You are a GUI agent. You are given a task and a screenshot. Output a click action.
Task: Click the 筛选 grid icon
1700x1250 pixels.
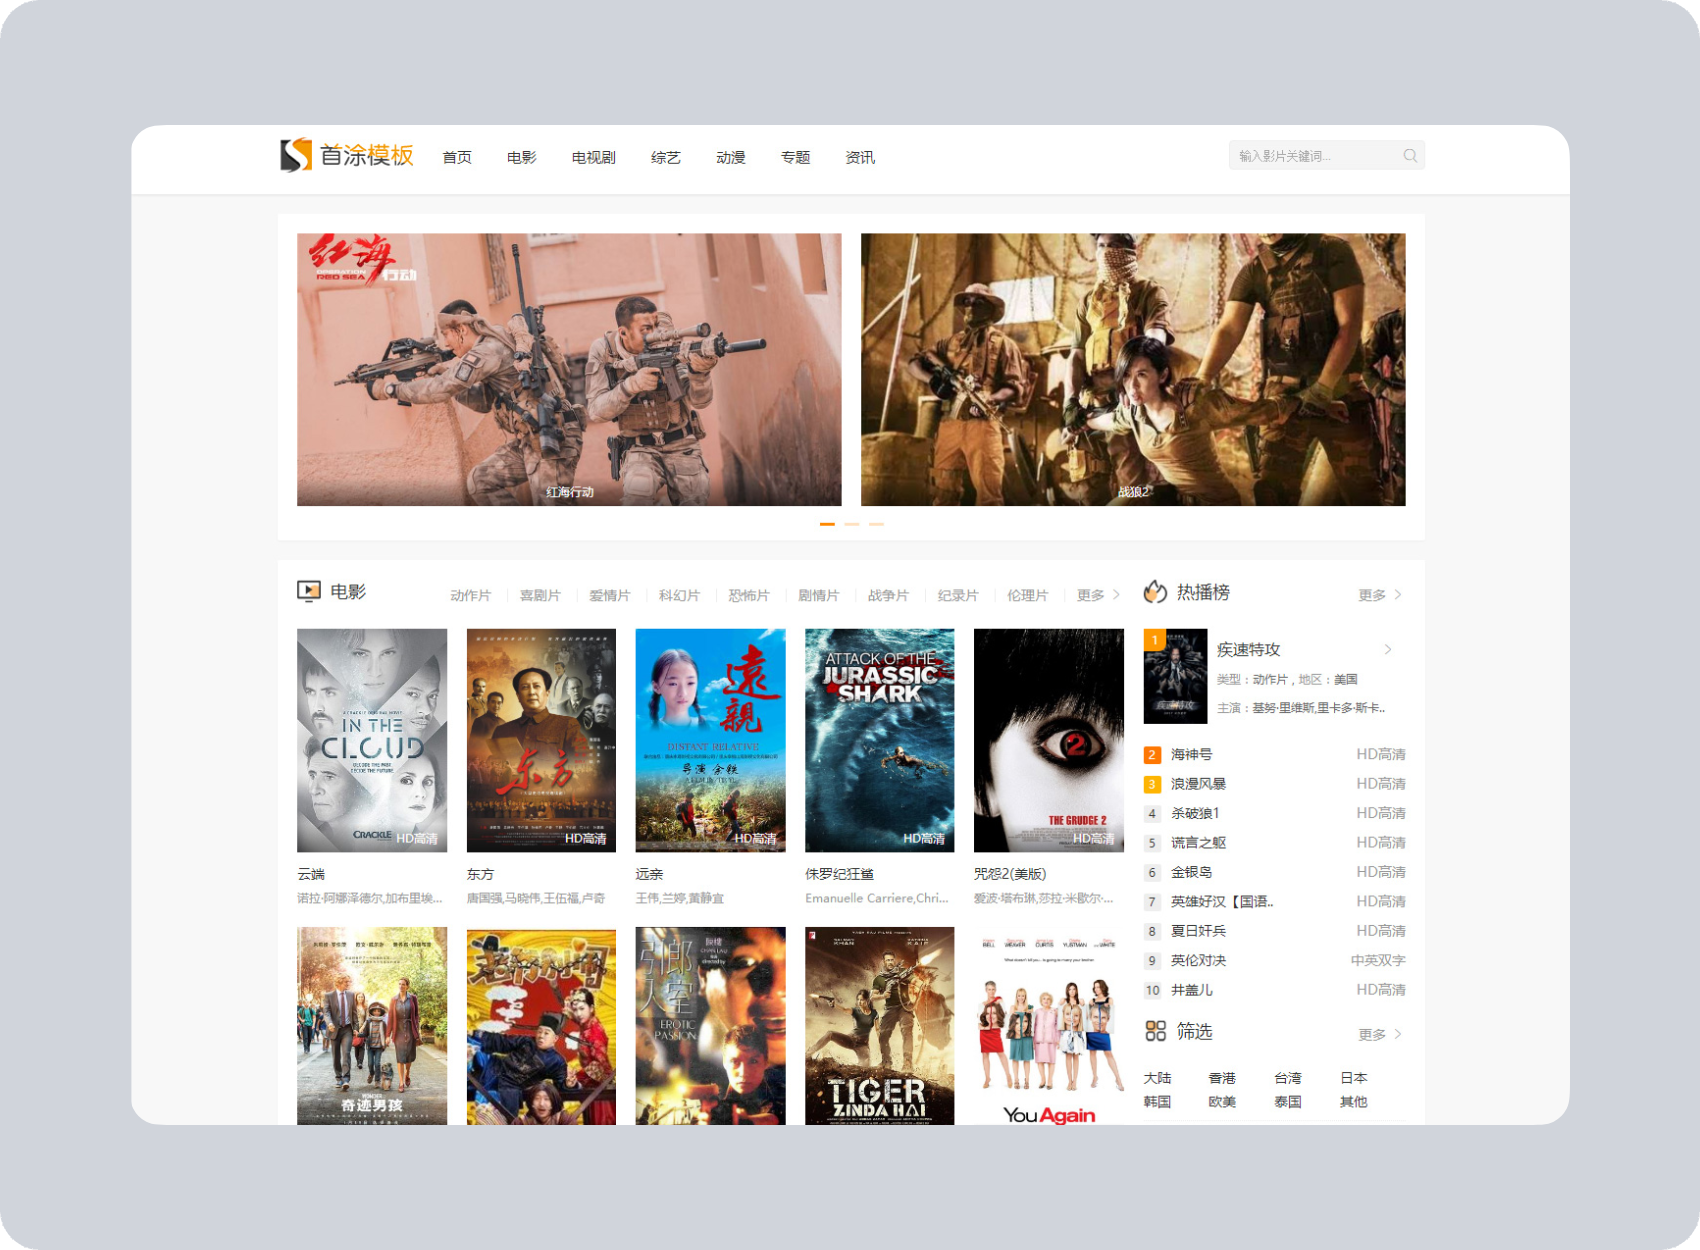click(1155, 1031)
